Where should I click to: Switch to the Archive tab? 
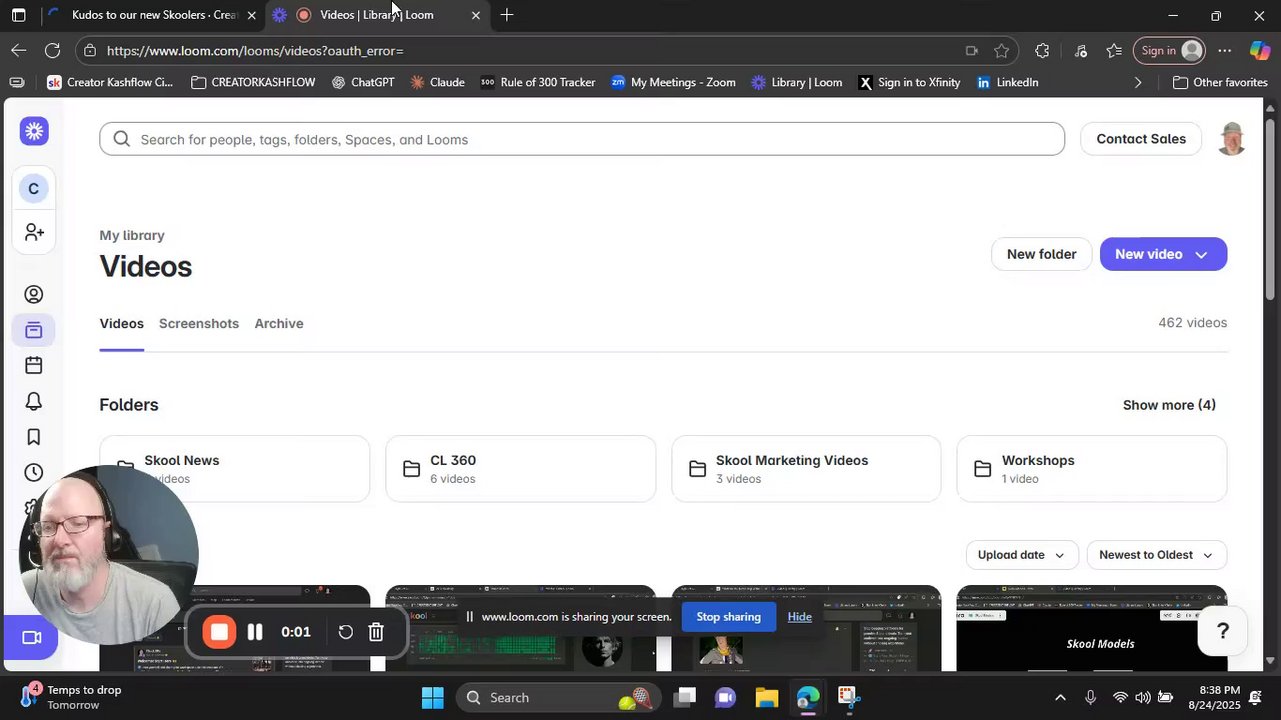click(x=279, y=324)
